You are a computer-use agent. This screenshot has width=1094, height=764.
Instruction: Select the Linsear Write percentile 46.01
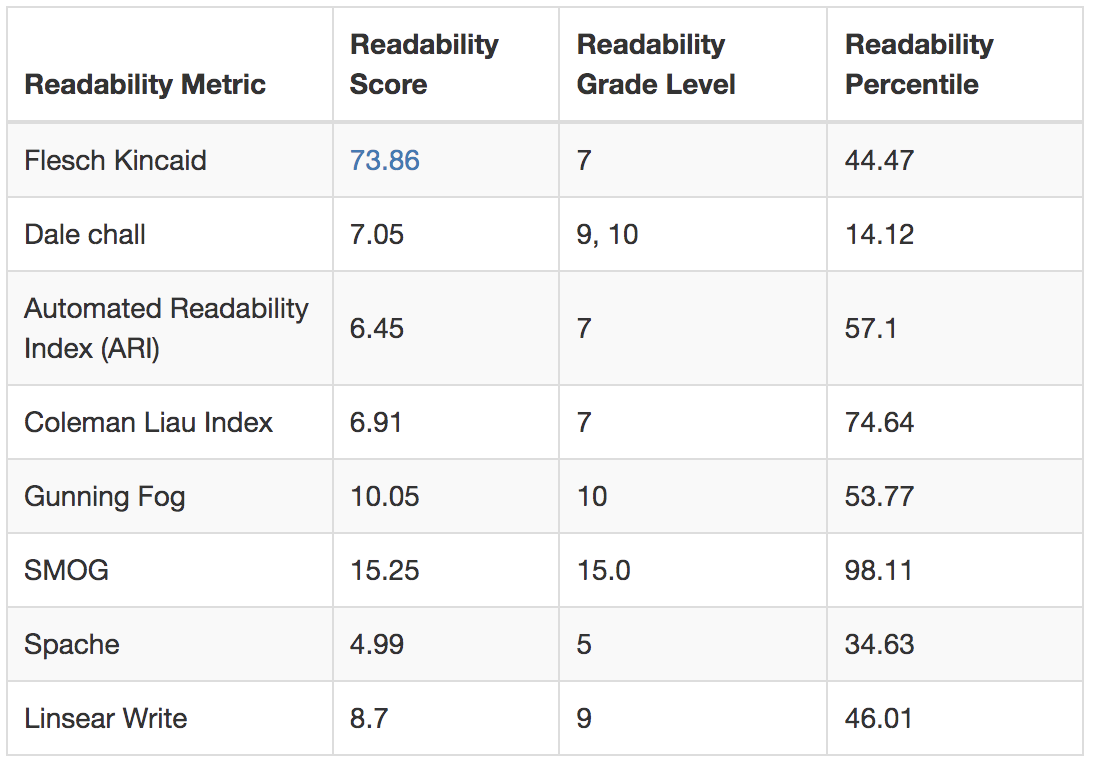click(879, 719)
